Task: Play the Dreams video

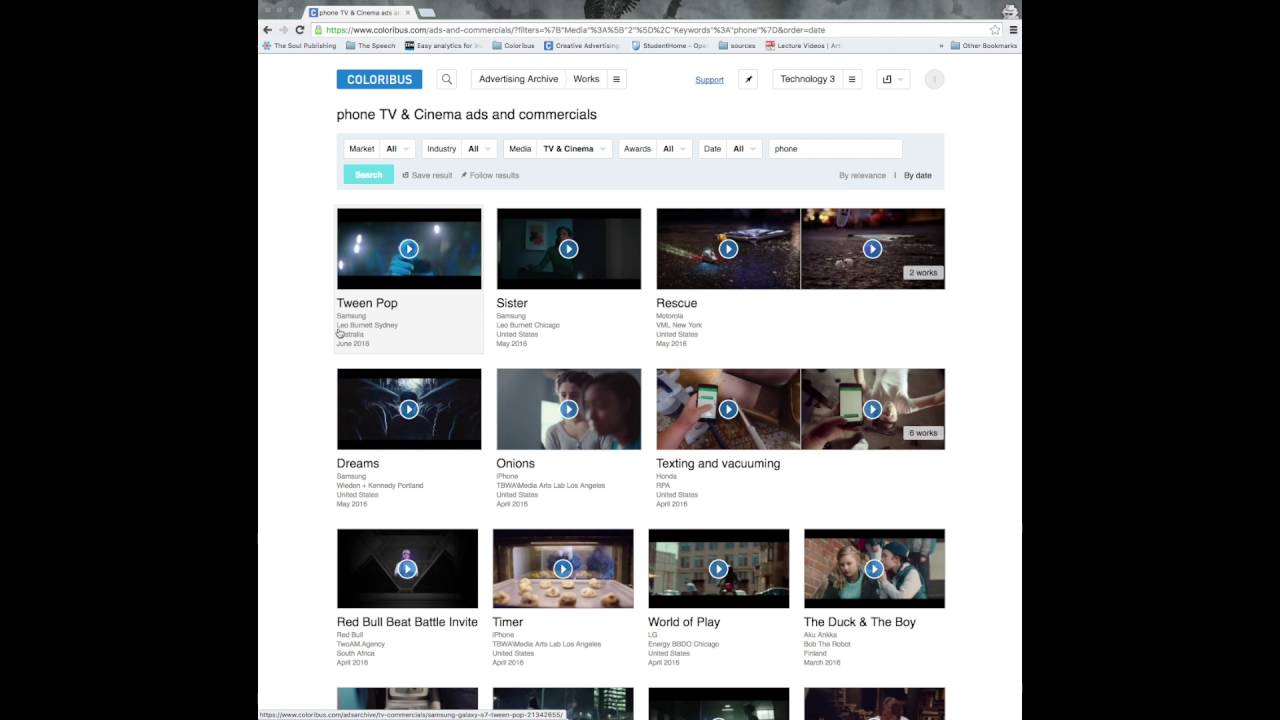Action: [x=408, y=409]
